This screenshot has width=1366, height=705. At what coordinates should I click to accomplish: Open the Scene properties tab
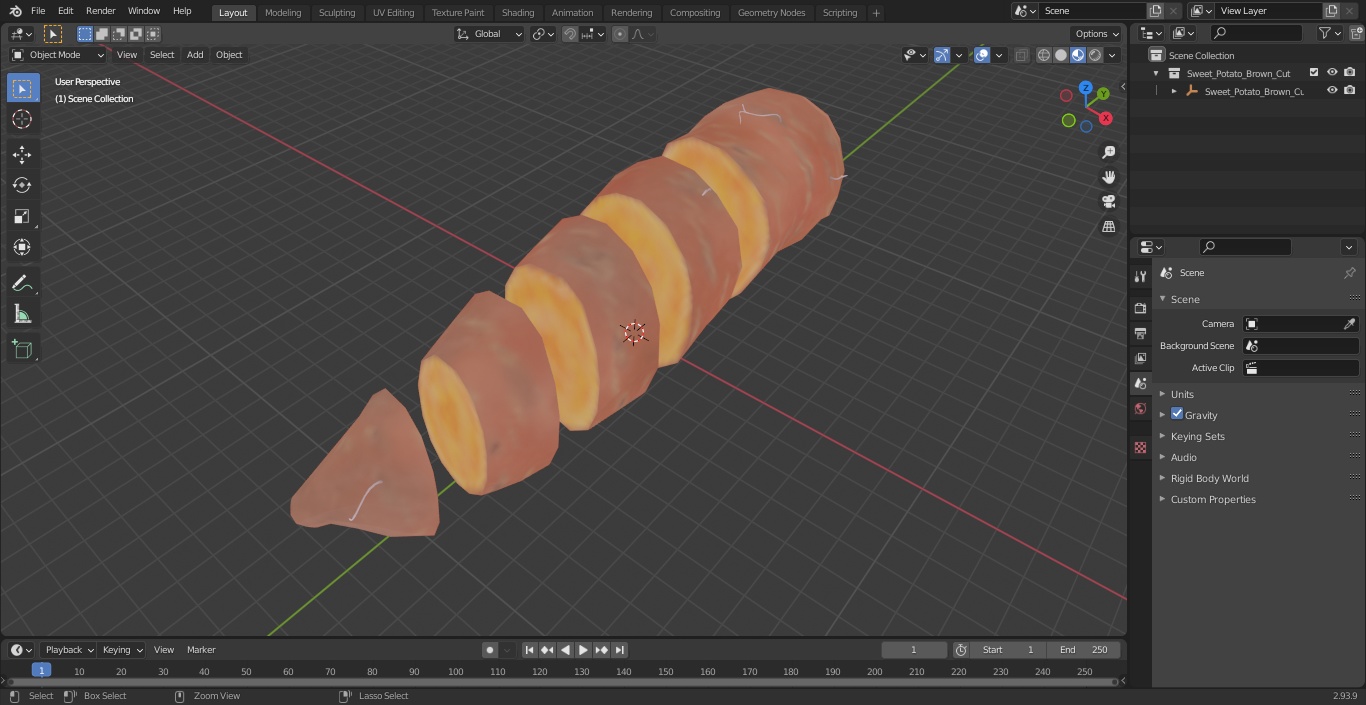point(1140,383)
